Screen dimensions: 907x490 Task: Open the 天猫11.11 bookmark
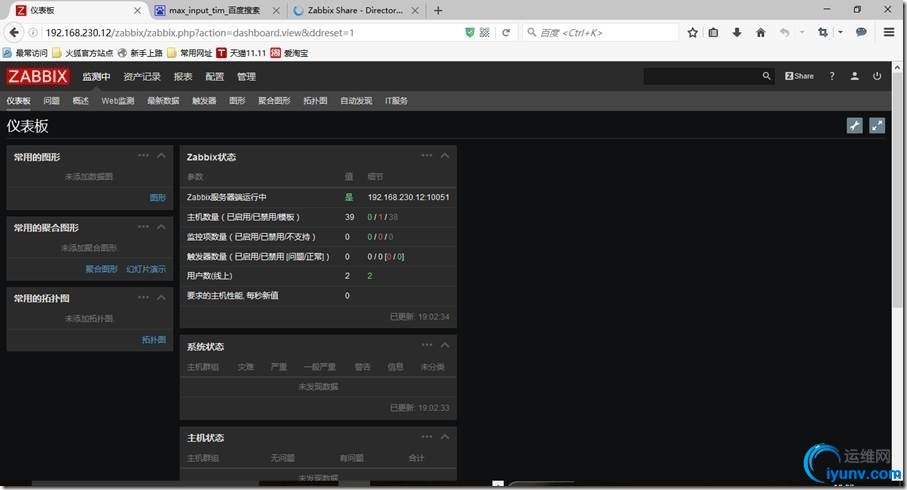(241, 53)
